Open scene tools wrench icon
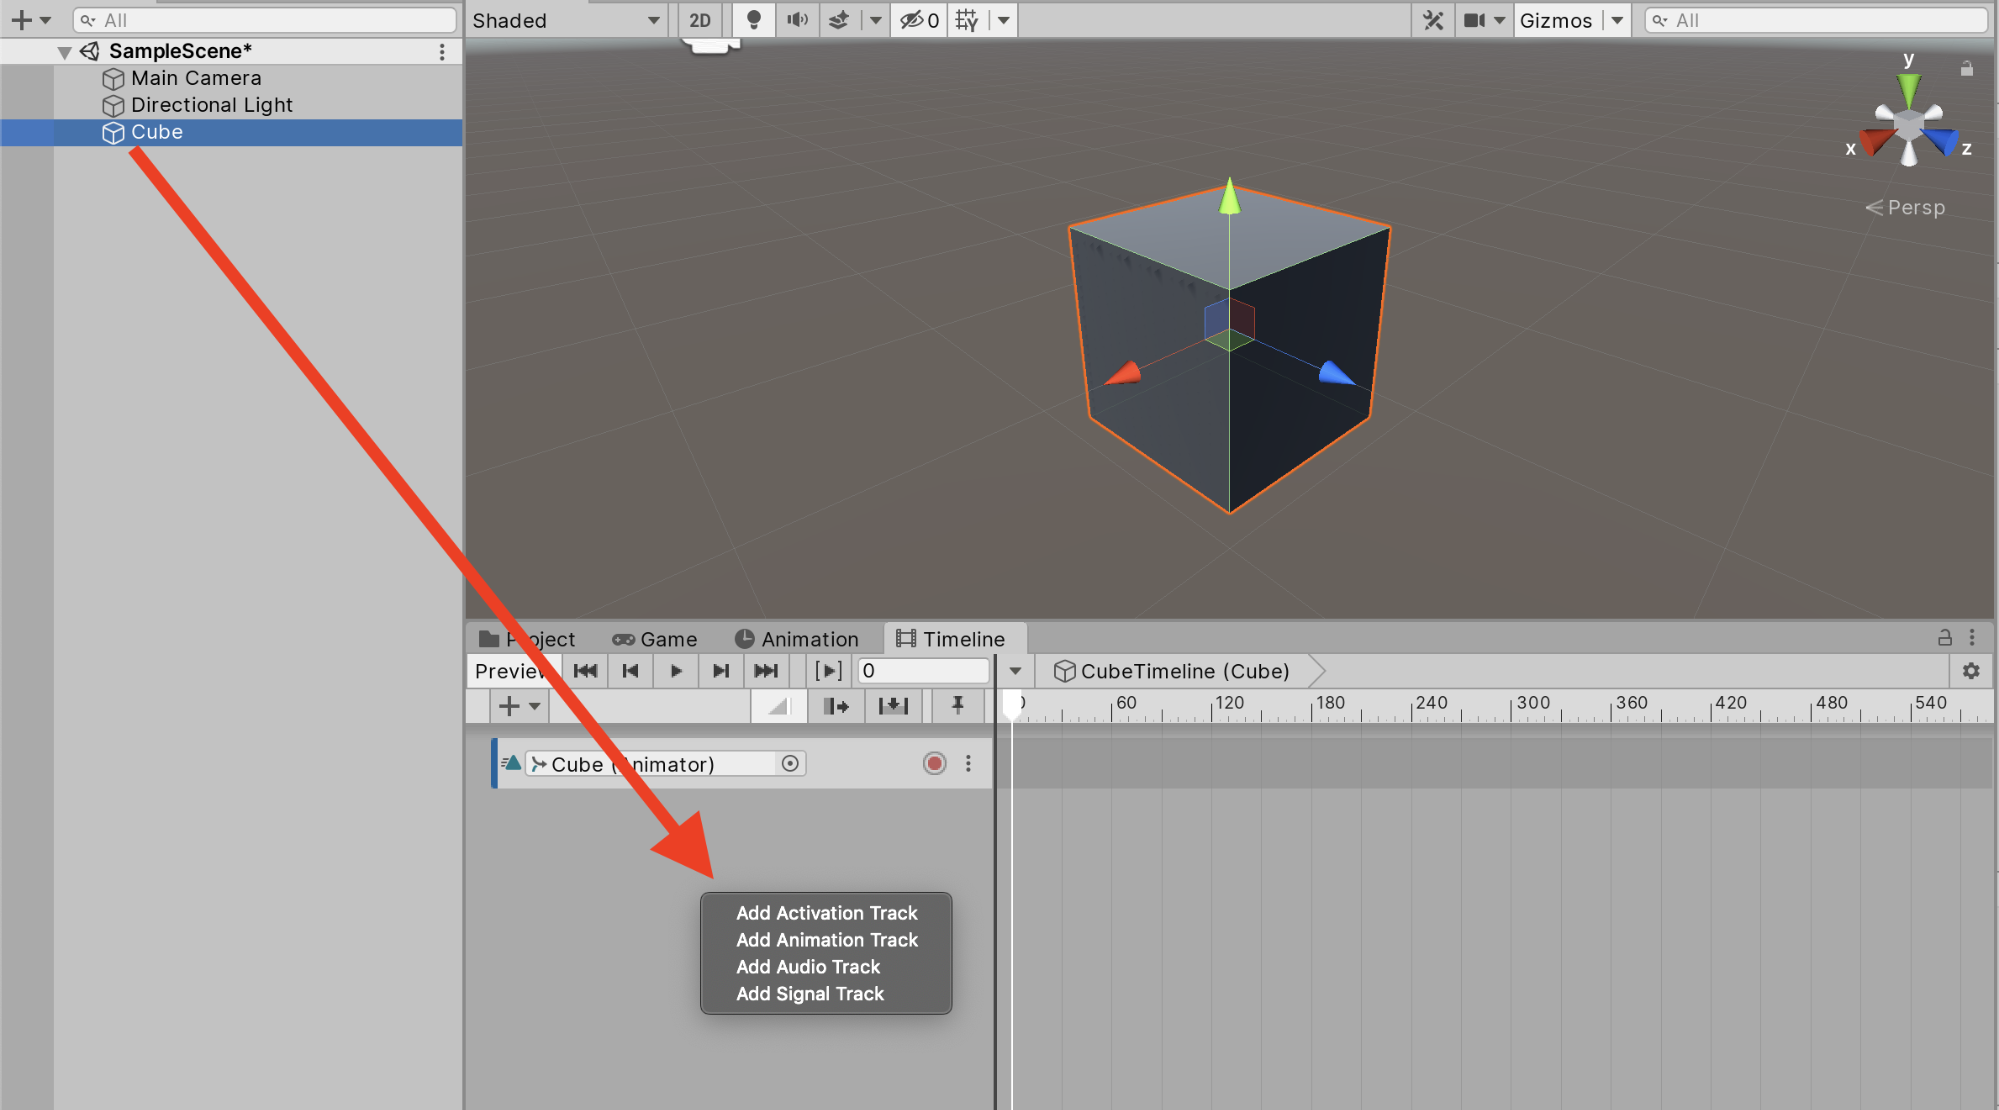The height and width of the screenshot is (1110, 1999). pyautogui.click(x=1433, y=20)
